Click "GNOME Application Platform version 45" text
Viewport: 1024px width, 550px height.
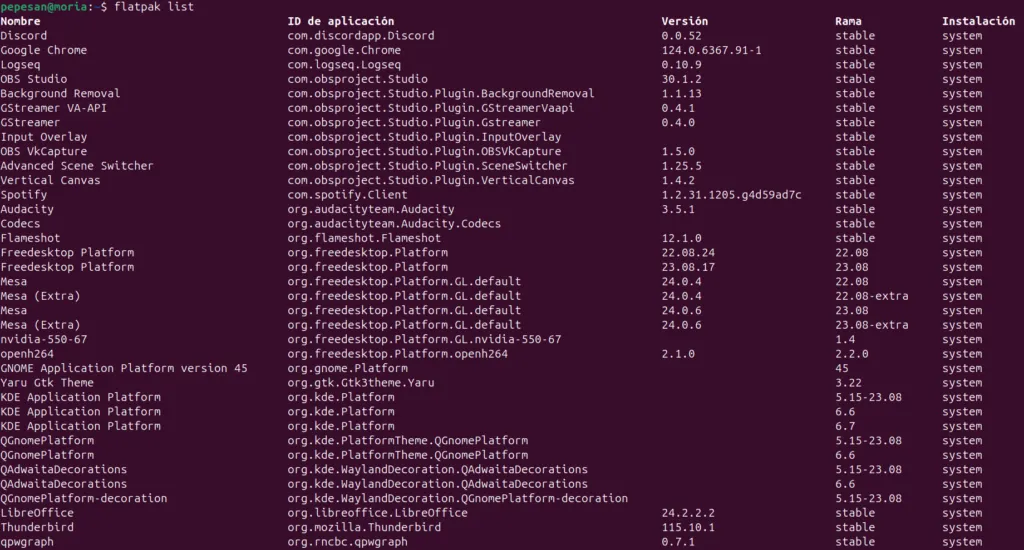[124, 368]
